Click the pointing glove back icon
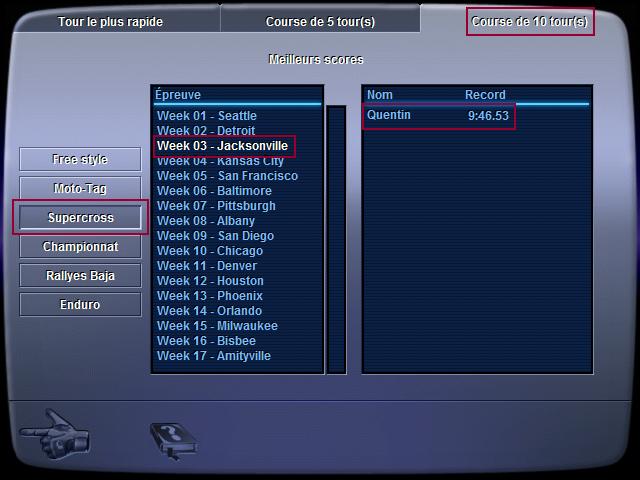This screenshot has height=480, width=640. click(x=55, y=434)
